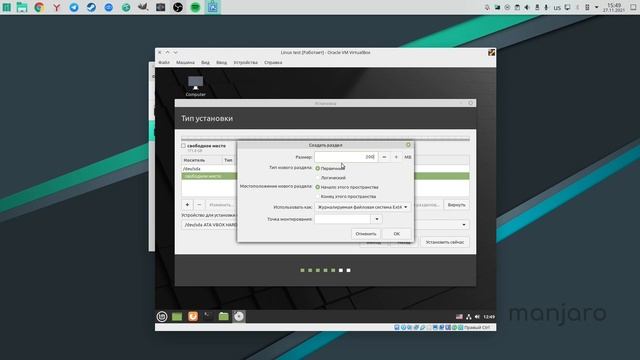Open Telegram from the top panel
The width and height of the screenshot is (640, 360).
click(x=74, y=7)
